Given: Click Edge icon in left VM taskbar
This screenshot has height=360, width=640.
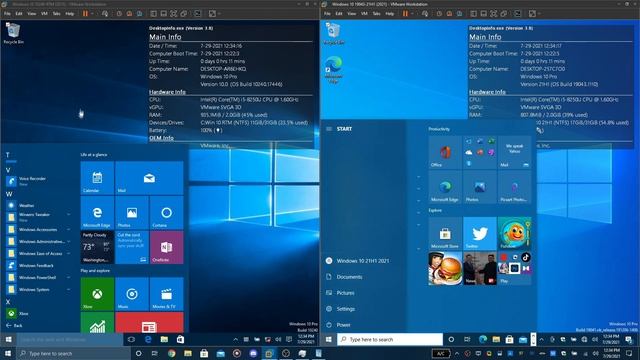Looking at the screenshot, I should coord(148,339).
